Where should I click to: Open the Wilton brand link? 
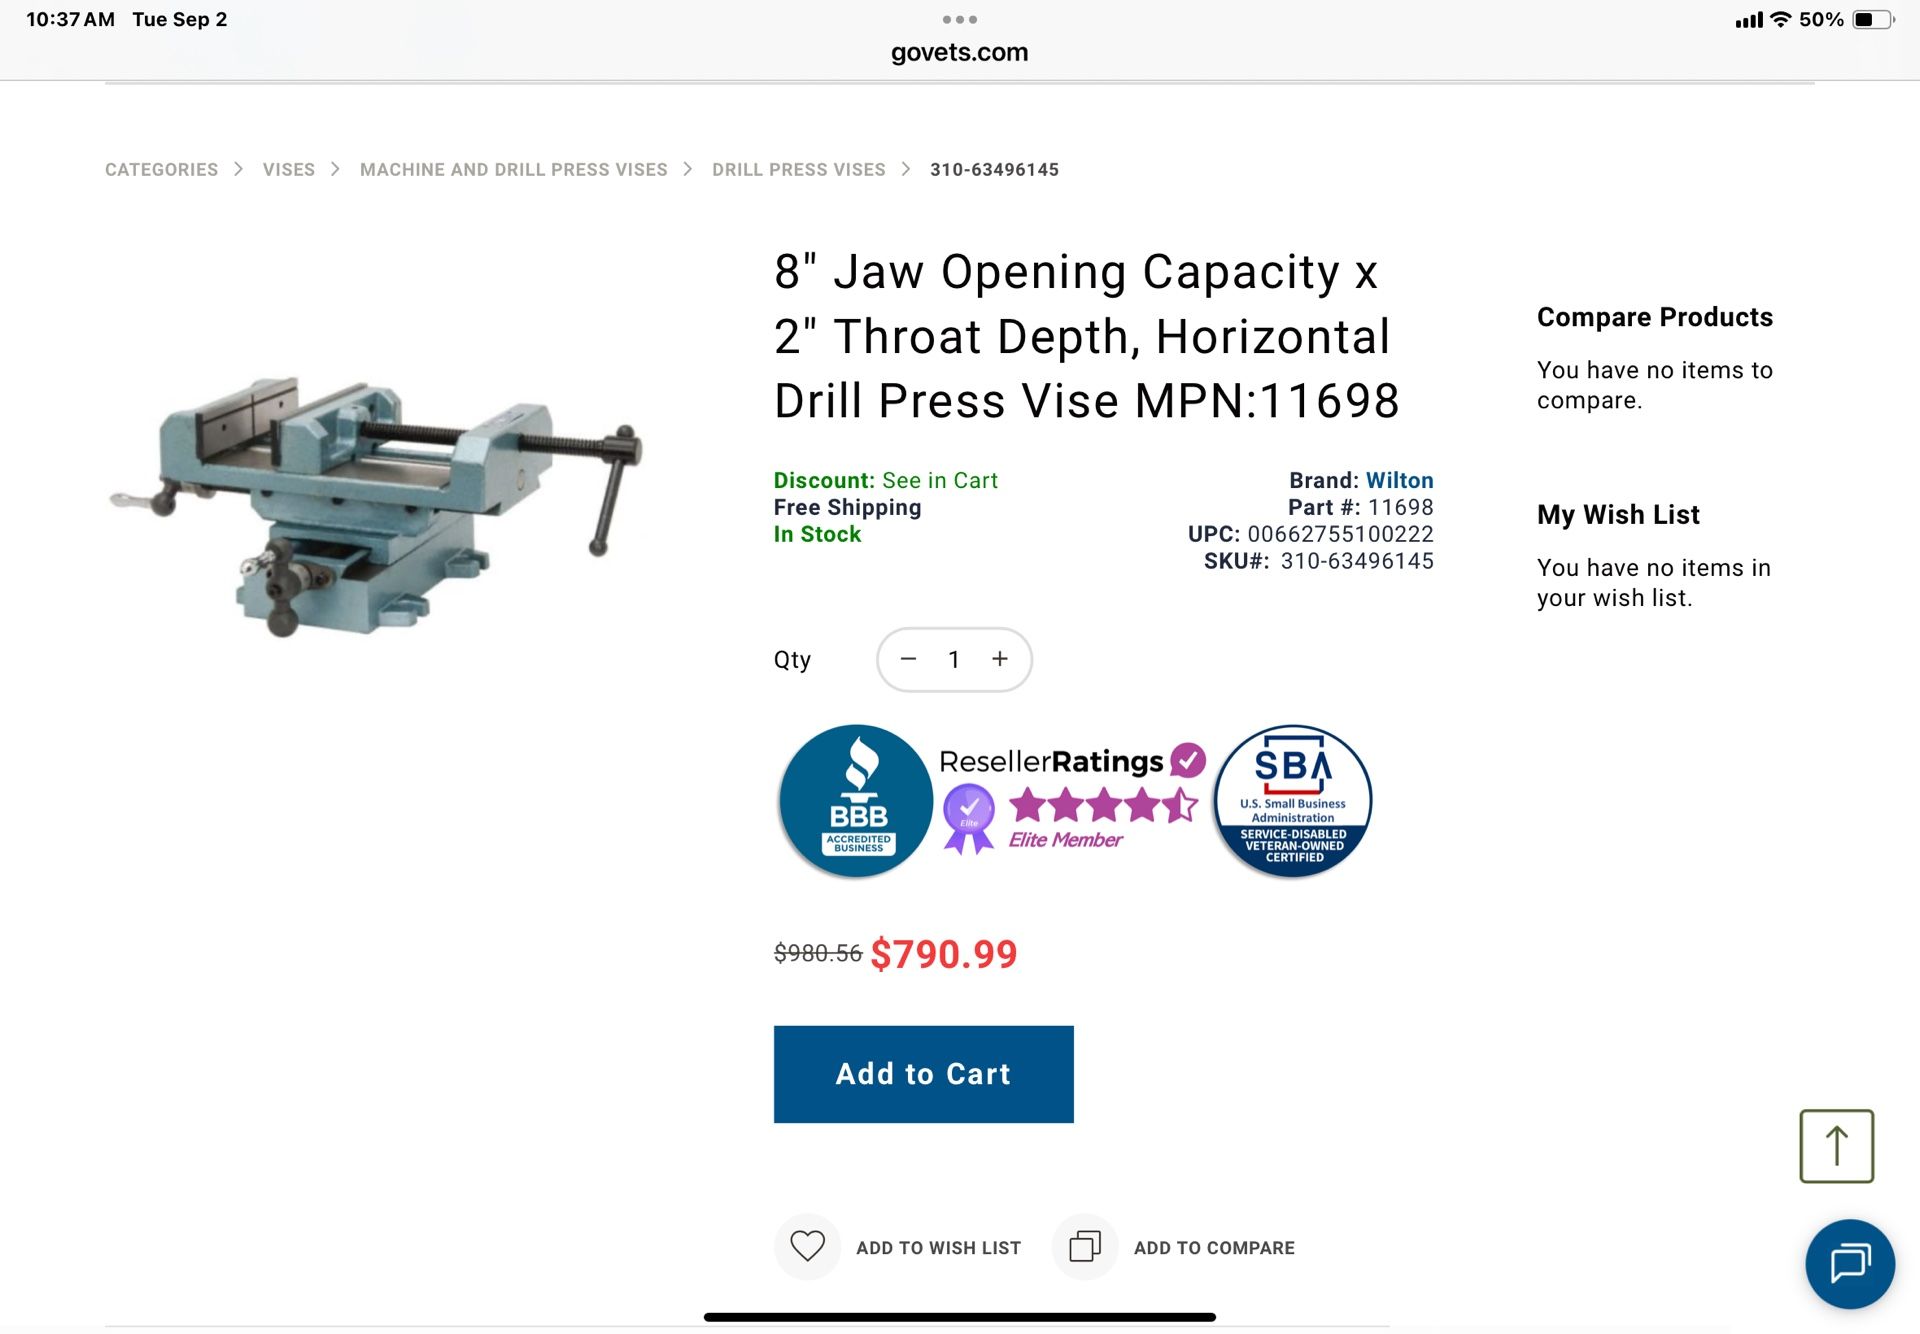pos(1399,480)
